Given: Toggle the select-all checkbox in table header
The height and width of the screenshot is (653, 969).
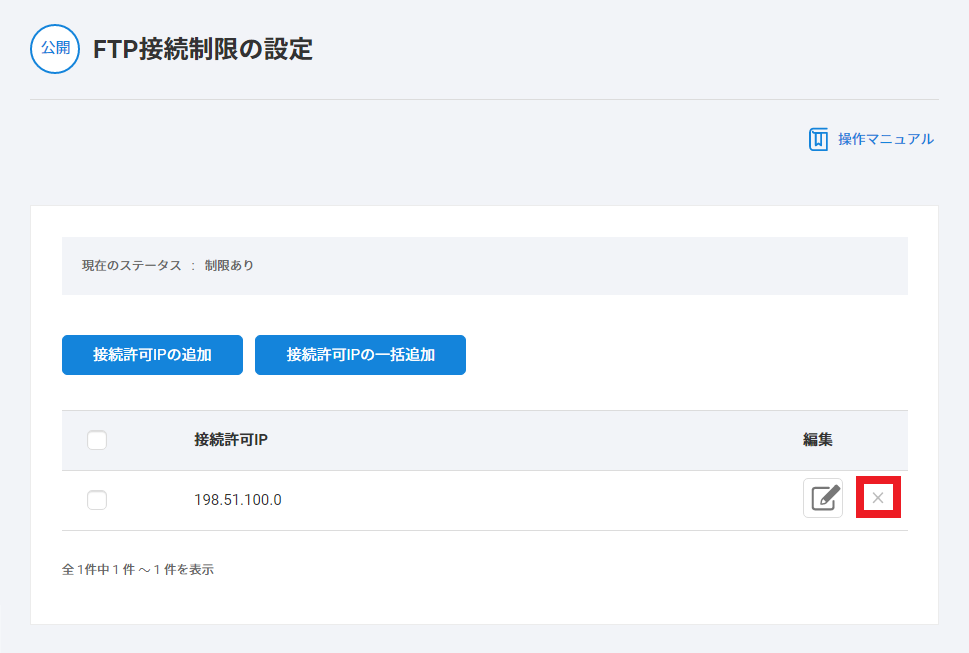Looking at the screenshot, I should point(97,440).
